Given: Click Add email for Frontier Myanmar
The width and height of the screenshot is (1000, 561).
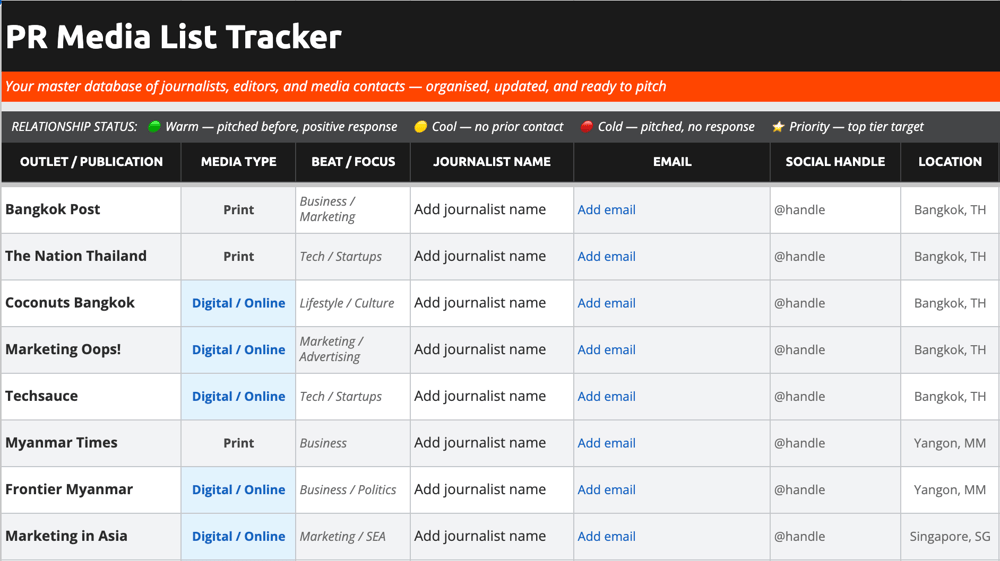Looking at the screenshot, I should coord(607,489).
